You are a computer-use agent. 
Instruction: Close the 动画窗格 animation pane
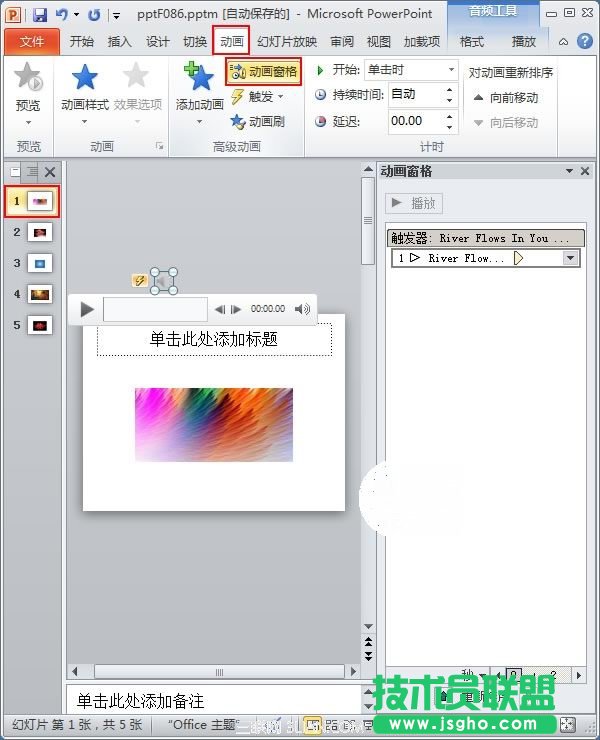point(585,171)
